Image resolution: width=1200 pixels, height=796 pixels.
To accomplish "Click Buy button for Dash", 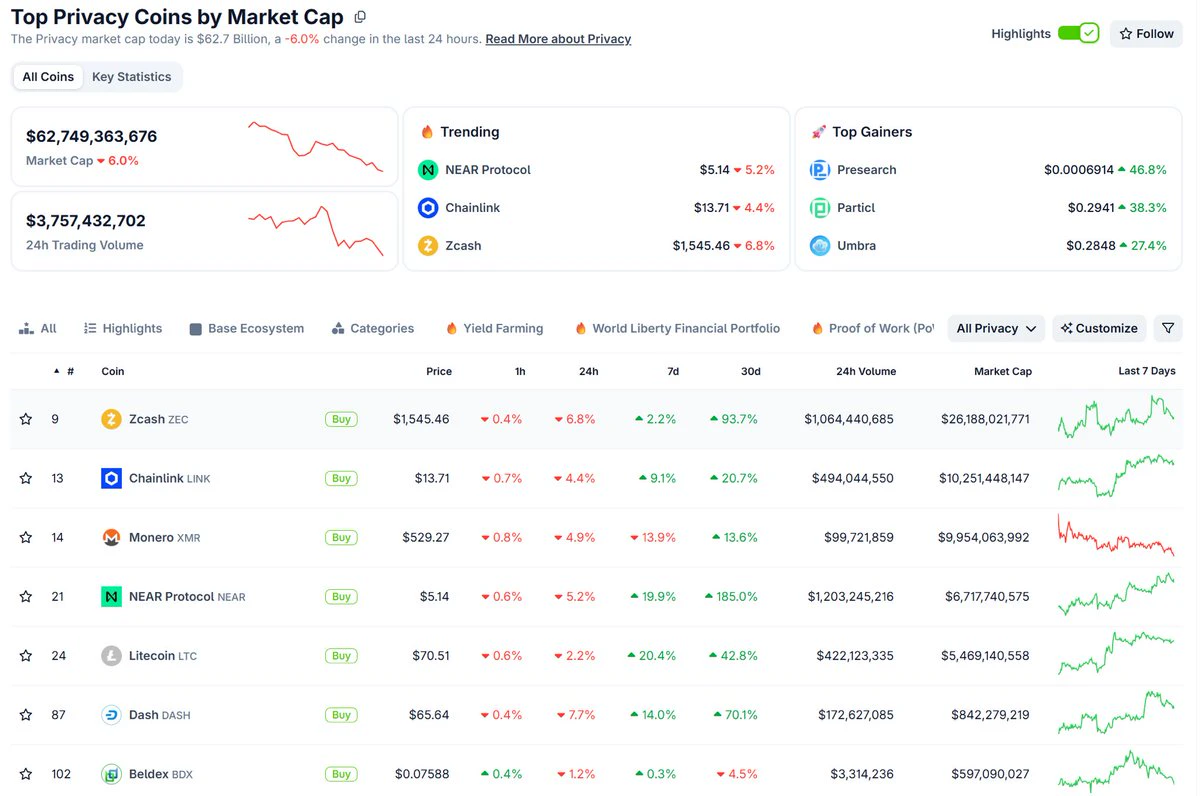I will coord(341,714).
